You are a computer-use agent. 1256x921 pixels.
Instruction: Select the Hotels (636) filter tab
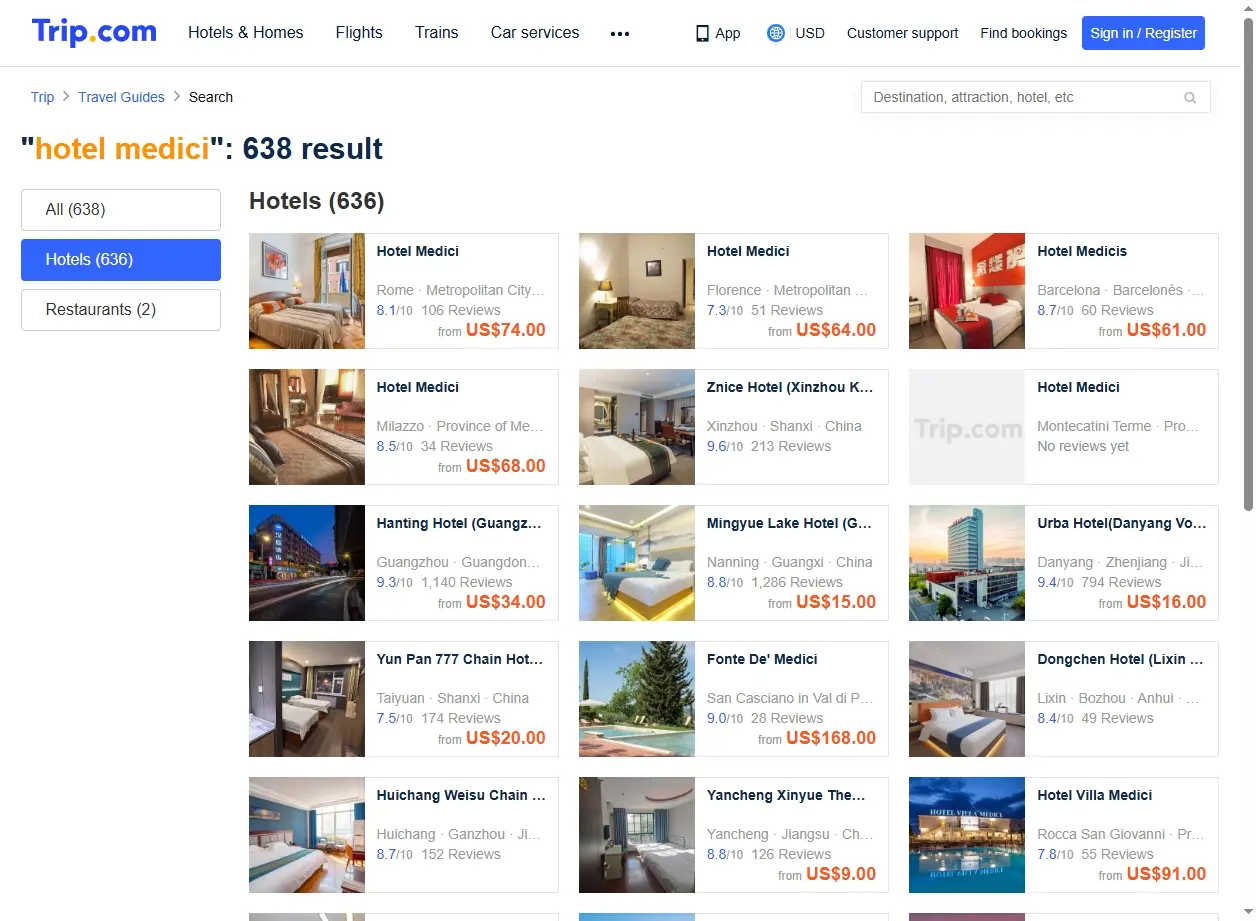coord(121,260)
